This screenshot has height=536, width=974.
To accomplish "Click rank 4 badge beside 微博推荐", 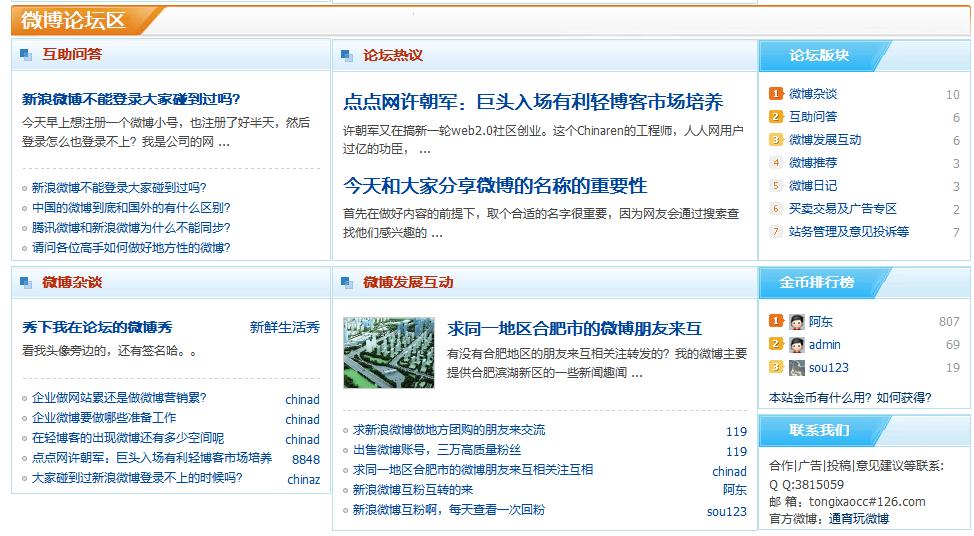I will tap(776, 163).
